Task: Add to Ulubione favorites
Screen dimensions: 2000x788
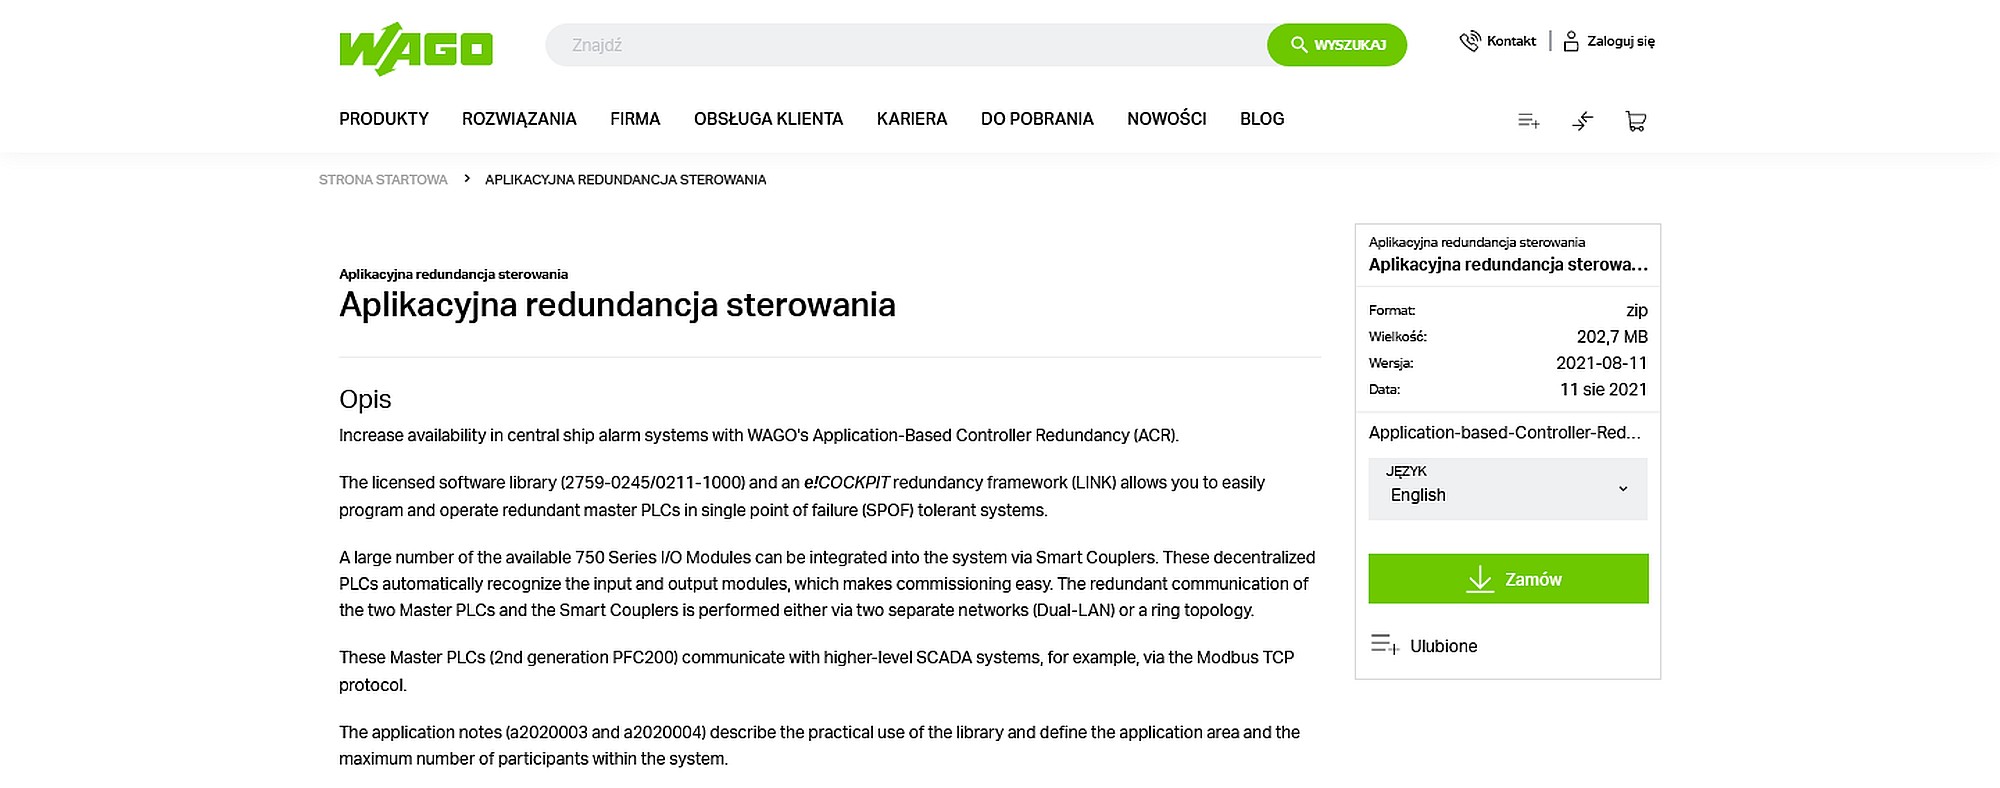Action: (x=1443, y=646)
